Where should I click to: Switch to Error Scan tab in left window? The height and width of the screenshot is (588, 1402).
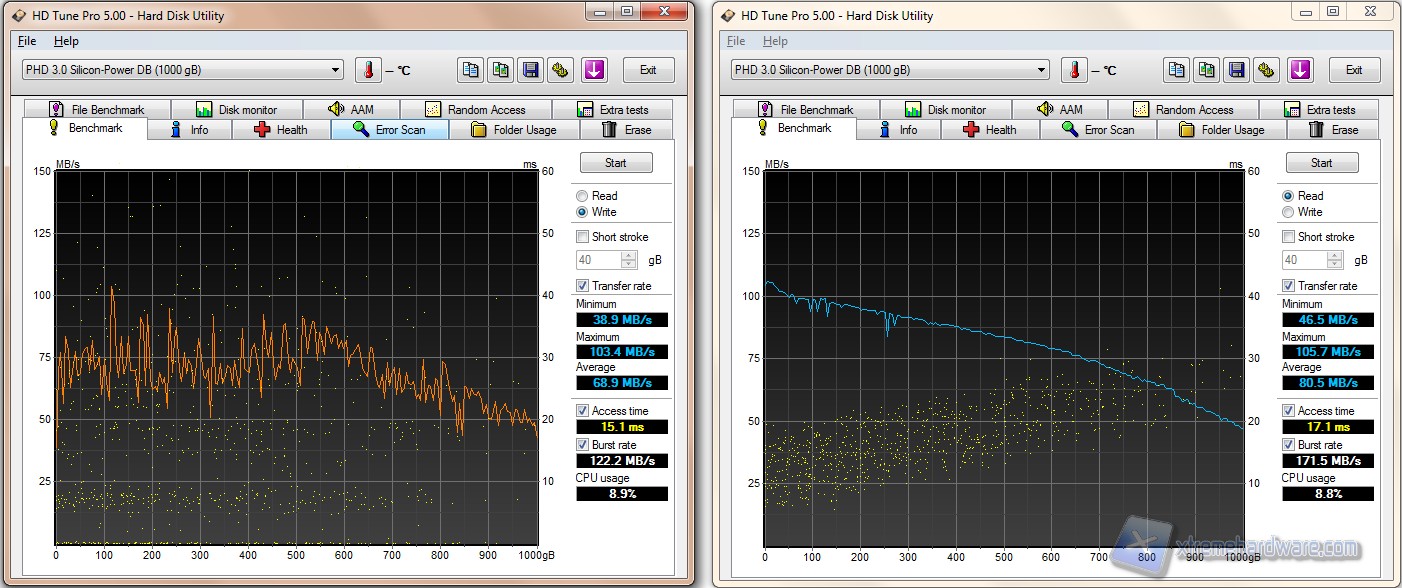(390, 130)
